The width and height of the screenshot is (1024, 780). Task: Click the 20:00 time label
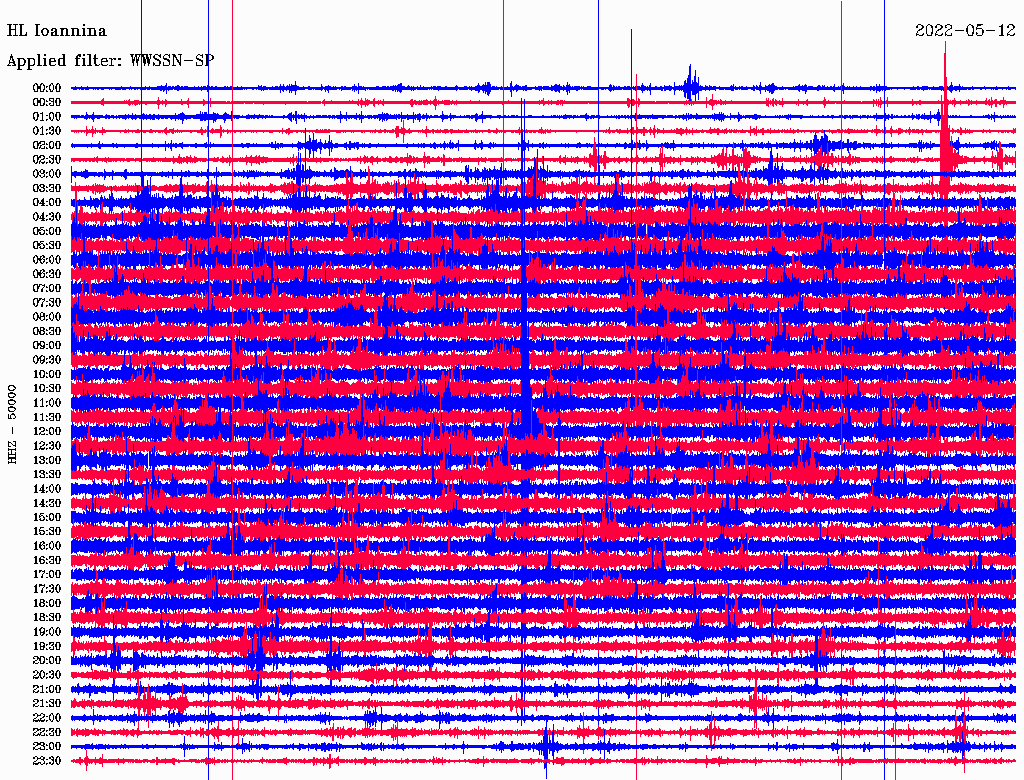tap(47, 660)
